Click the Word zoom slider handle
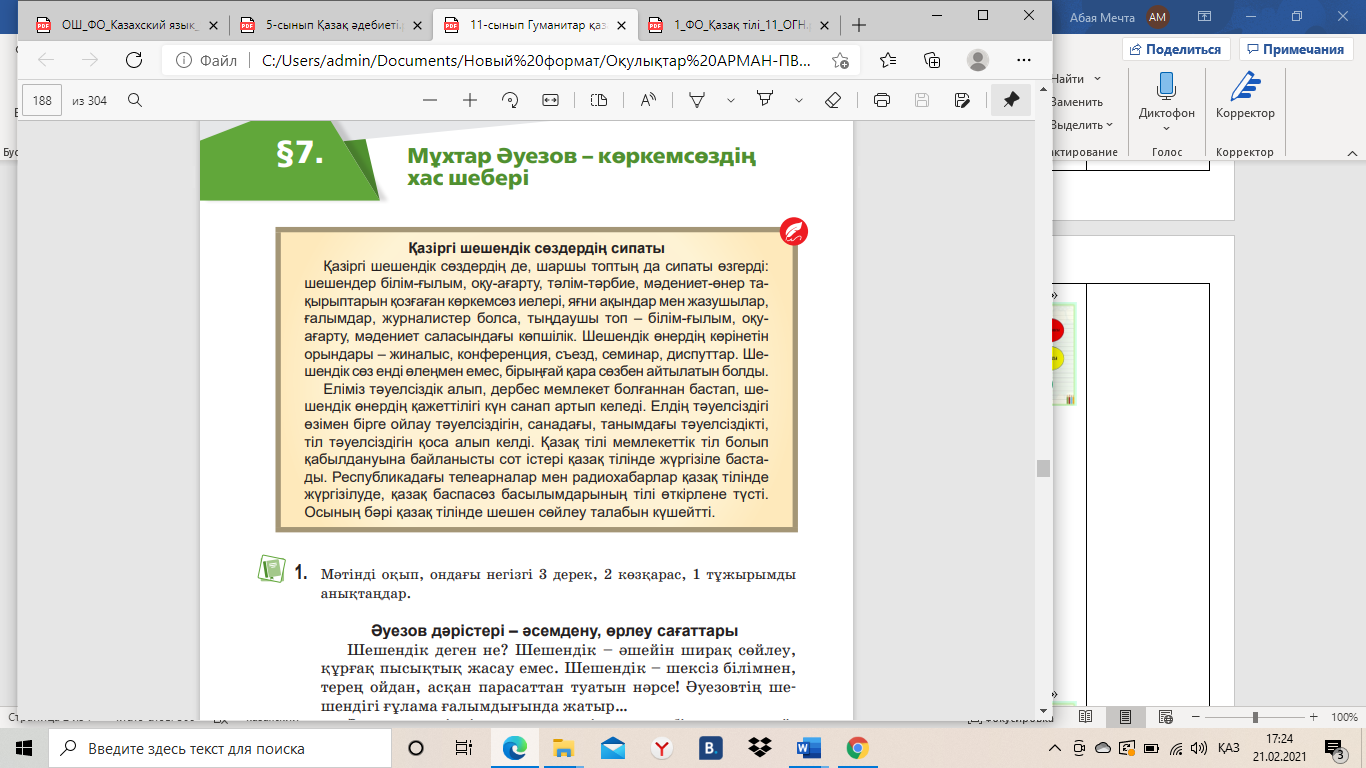The width and height of the screenshot is (1366, 768). (1254, 717)
